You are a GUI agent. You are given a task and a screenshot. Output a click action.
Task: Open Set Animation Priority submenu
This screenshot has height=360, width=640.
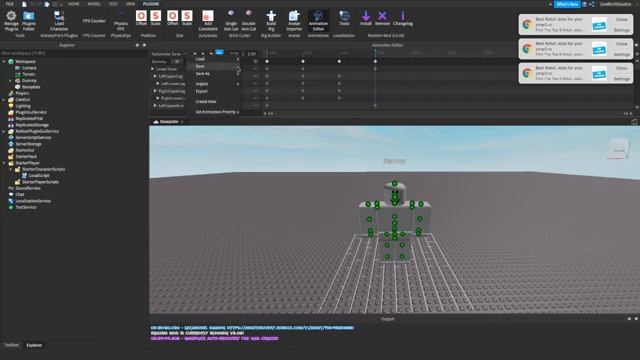[x=213, y=112]
